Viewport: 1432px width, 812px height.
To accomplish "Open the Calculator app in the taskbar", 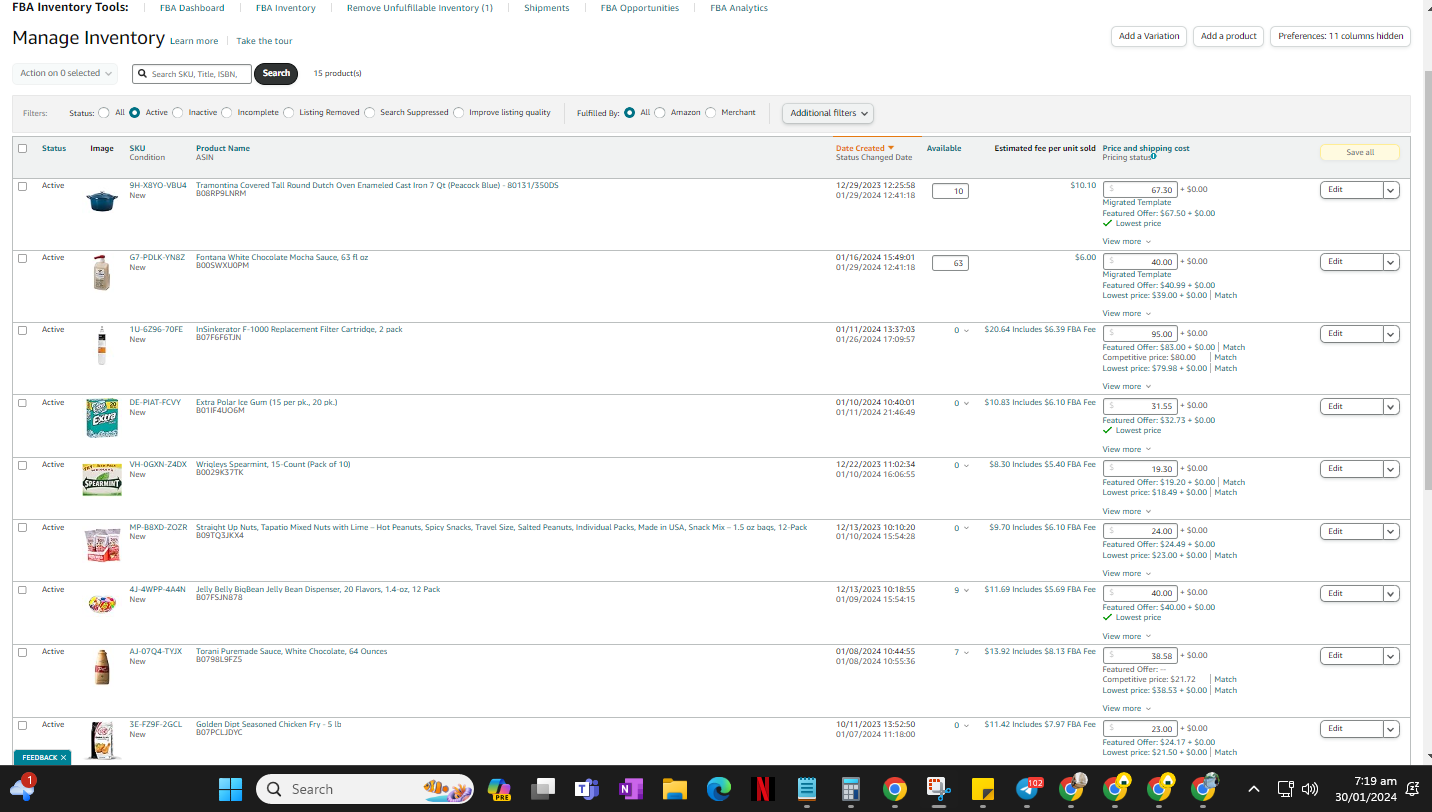I will (850, 789).
